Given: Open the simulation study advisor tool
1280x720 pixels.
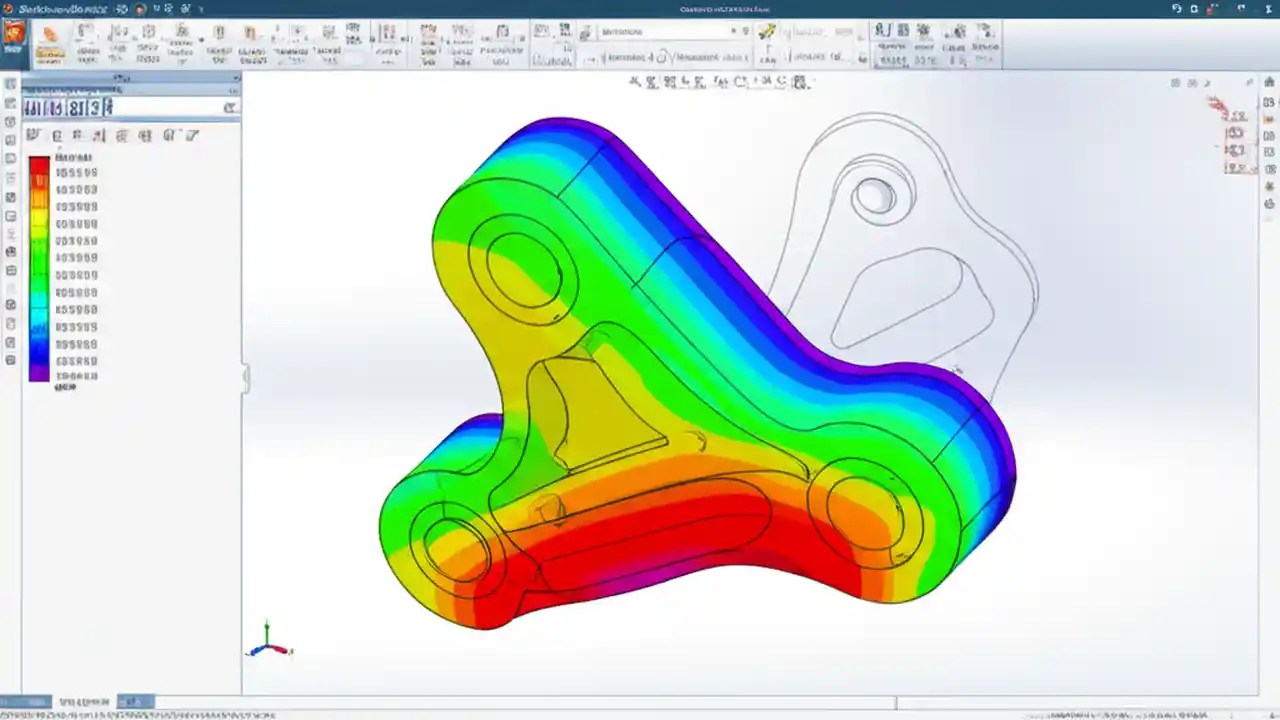Looking at the screenshot, I should pyautogui.click(x=48, y=40).
